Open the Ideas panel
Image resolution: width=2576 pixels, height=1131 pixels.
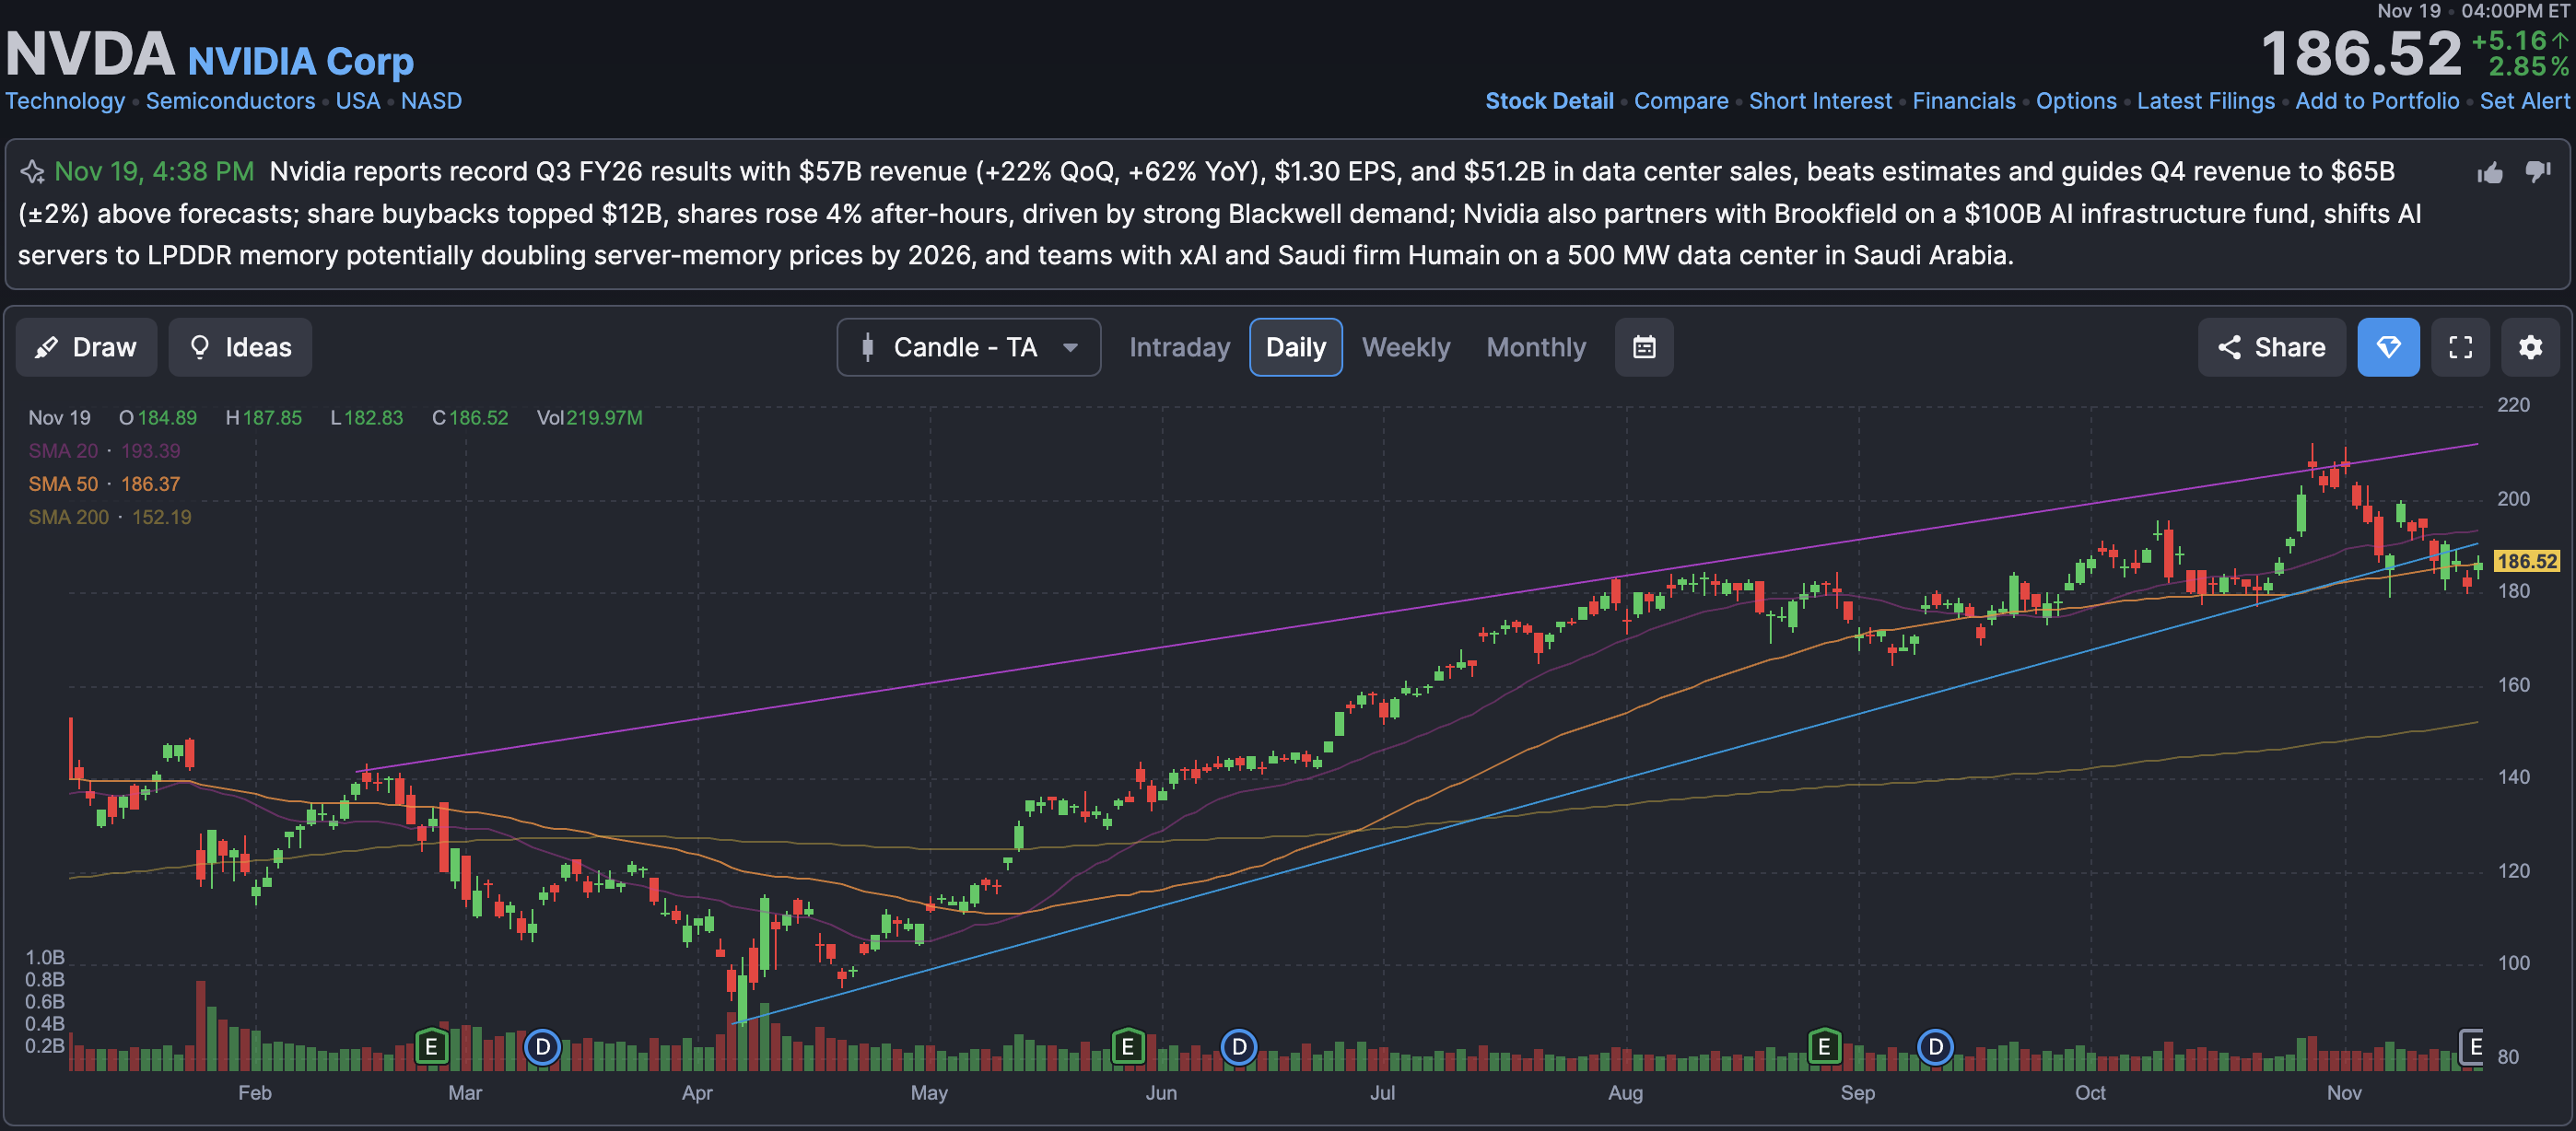coord(240,347)
